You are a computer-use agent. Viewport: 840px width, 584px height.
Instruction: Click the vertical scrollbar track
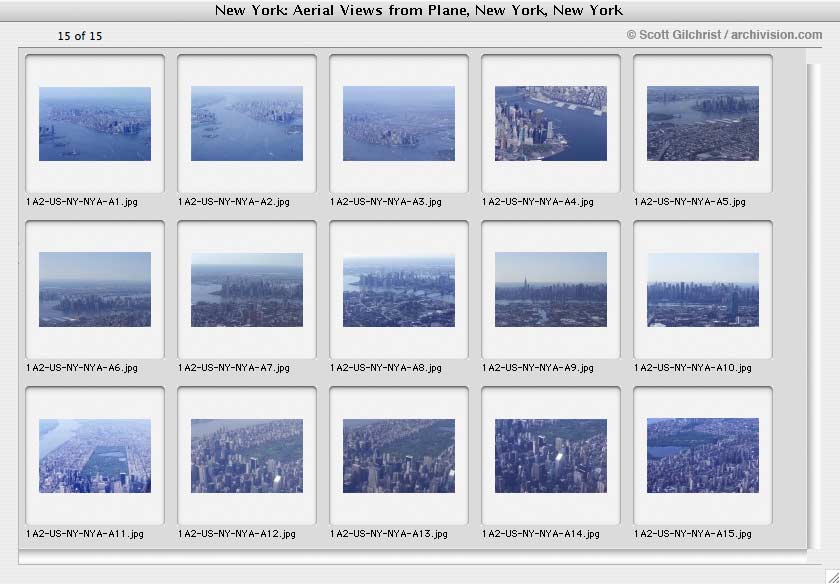814,306
